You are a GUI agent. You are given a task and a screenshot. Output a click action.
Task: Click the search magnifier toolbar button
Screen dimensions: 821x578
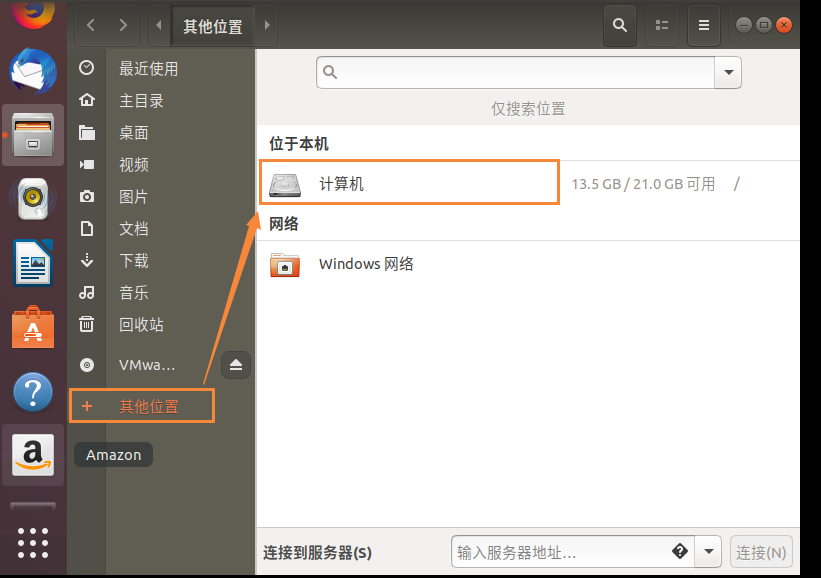620,25
